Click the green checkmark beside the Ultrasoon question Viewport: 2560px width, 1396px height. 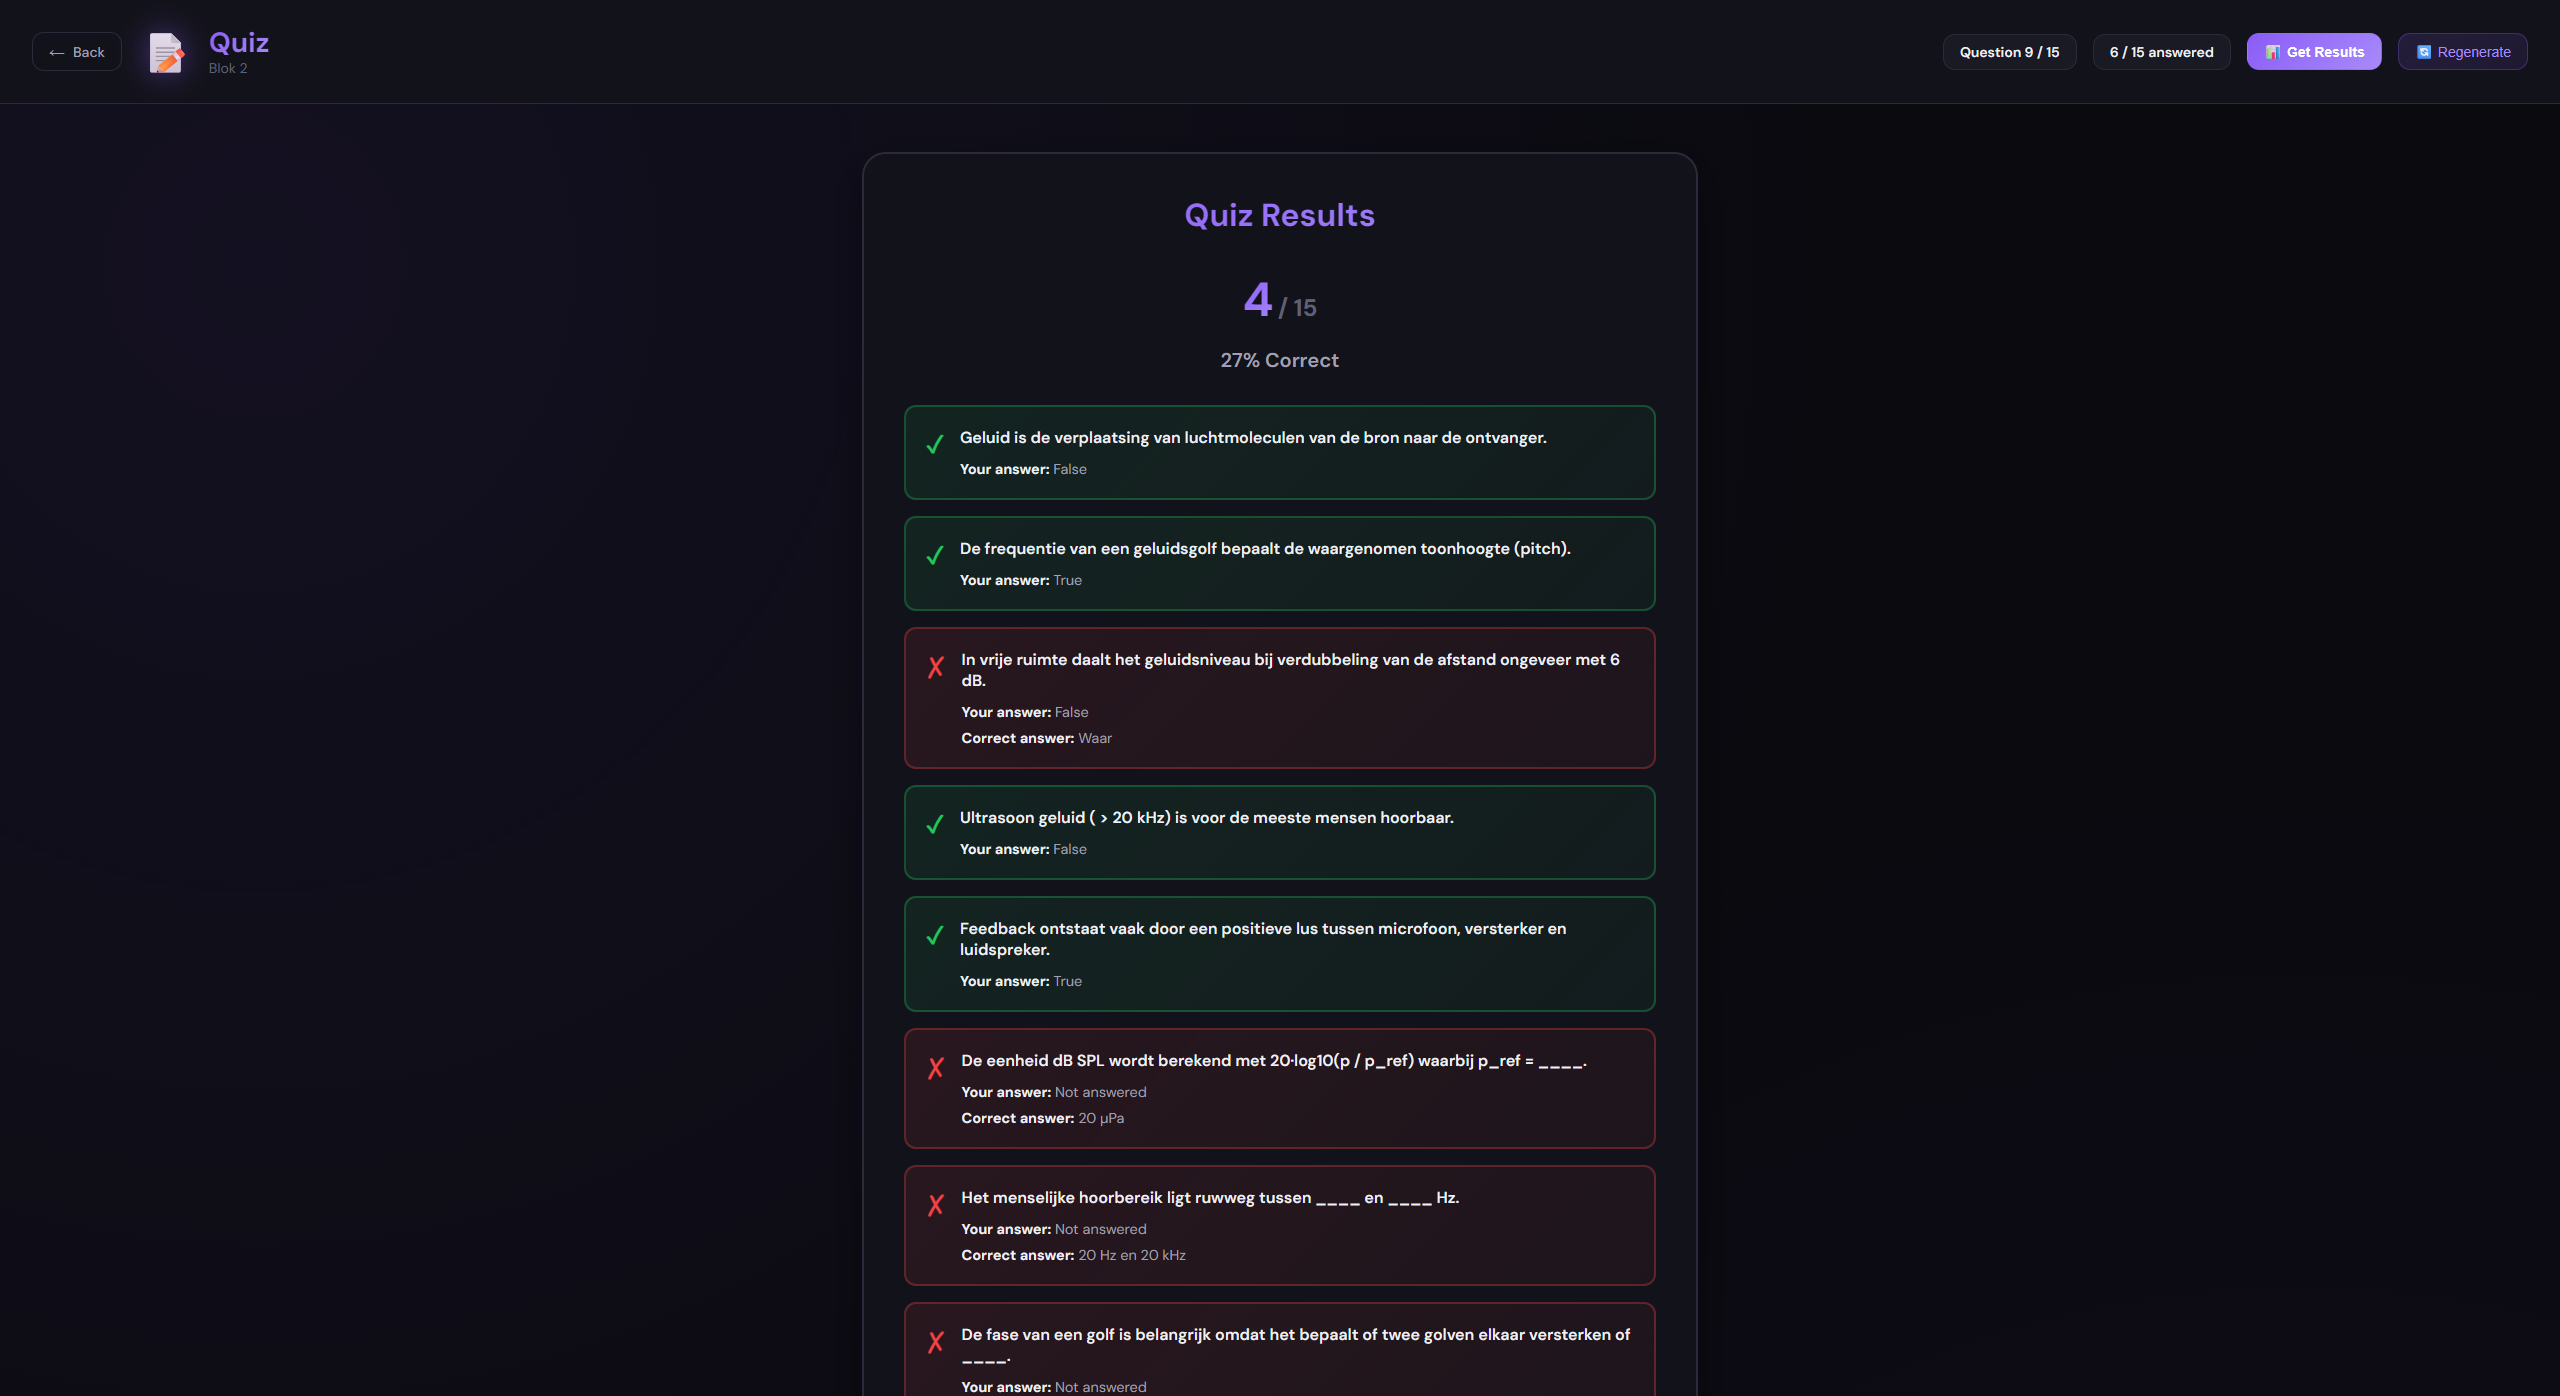935,825
